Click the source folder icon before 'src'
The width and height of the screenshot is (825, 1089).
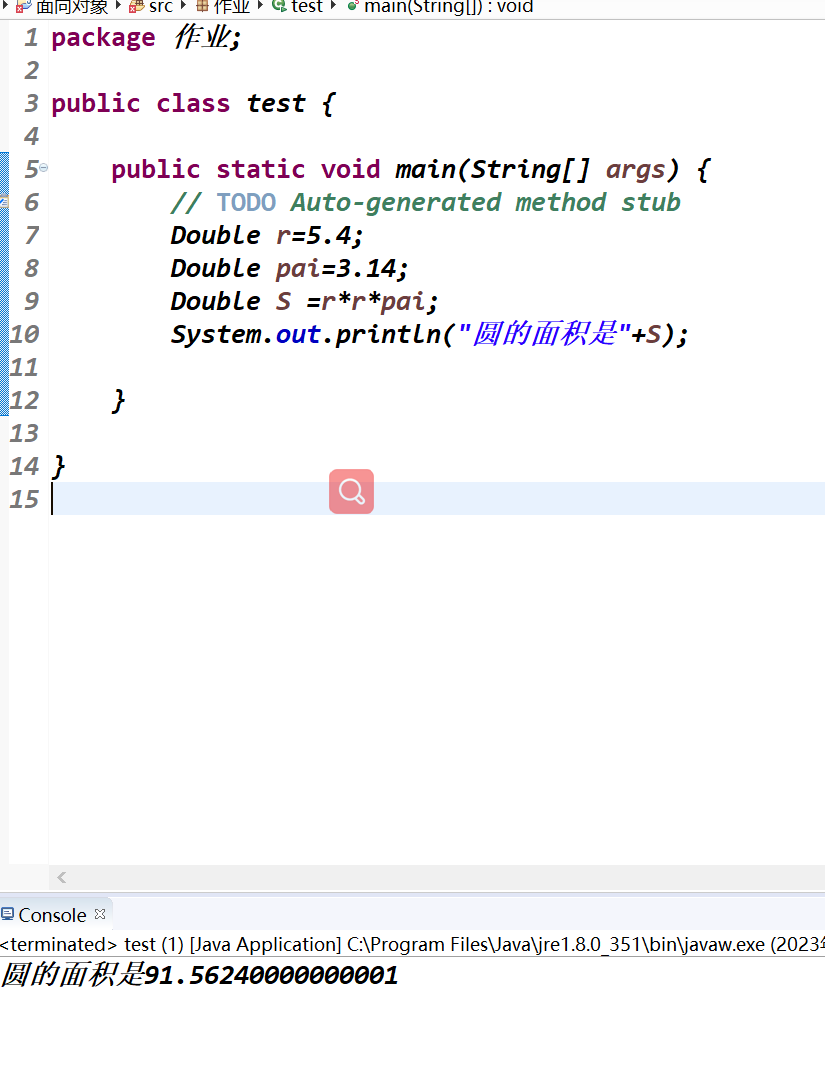click(136, 7)
